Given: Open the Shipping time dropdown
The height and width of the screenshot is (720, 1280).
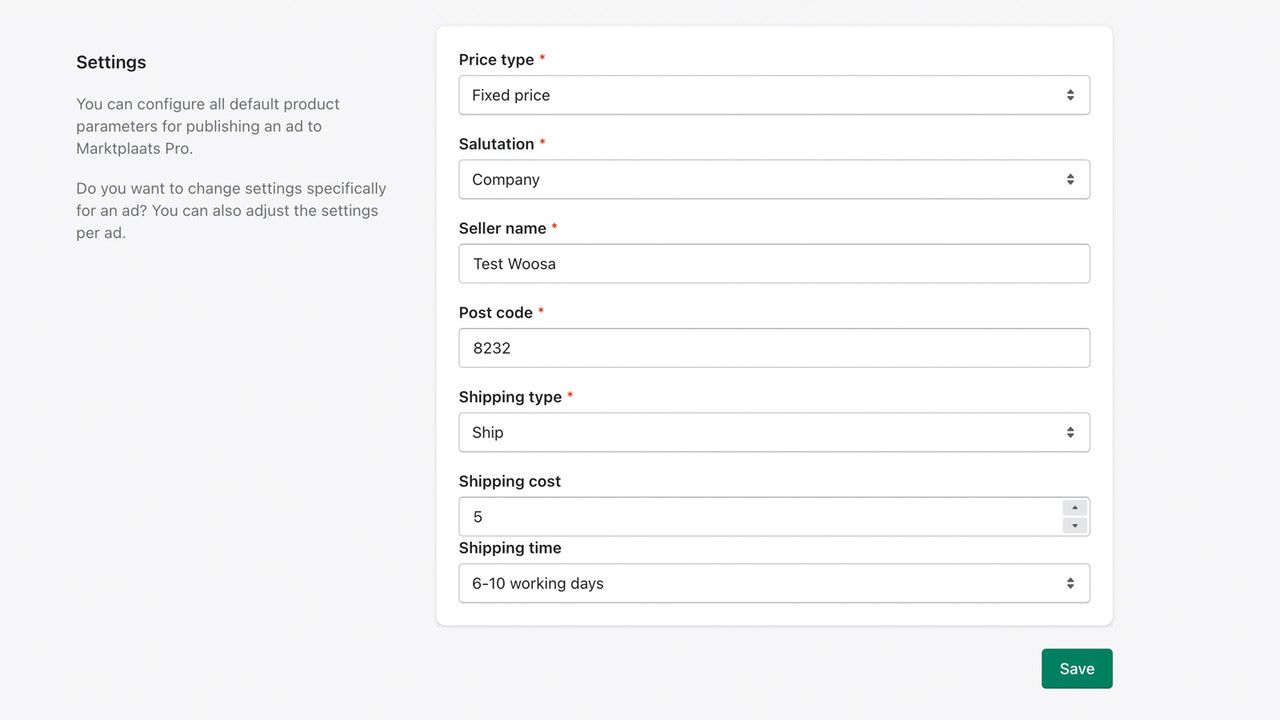Looking at the screenshot, I should click(x=774, y=583).
